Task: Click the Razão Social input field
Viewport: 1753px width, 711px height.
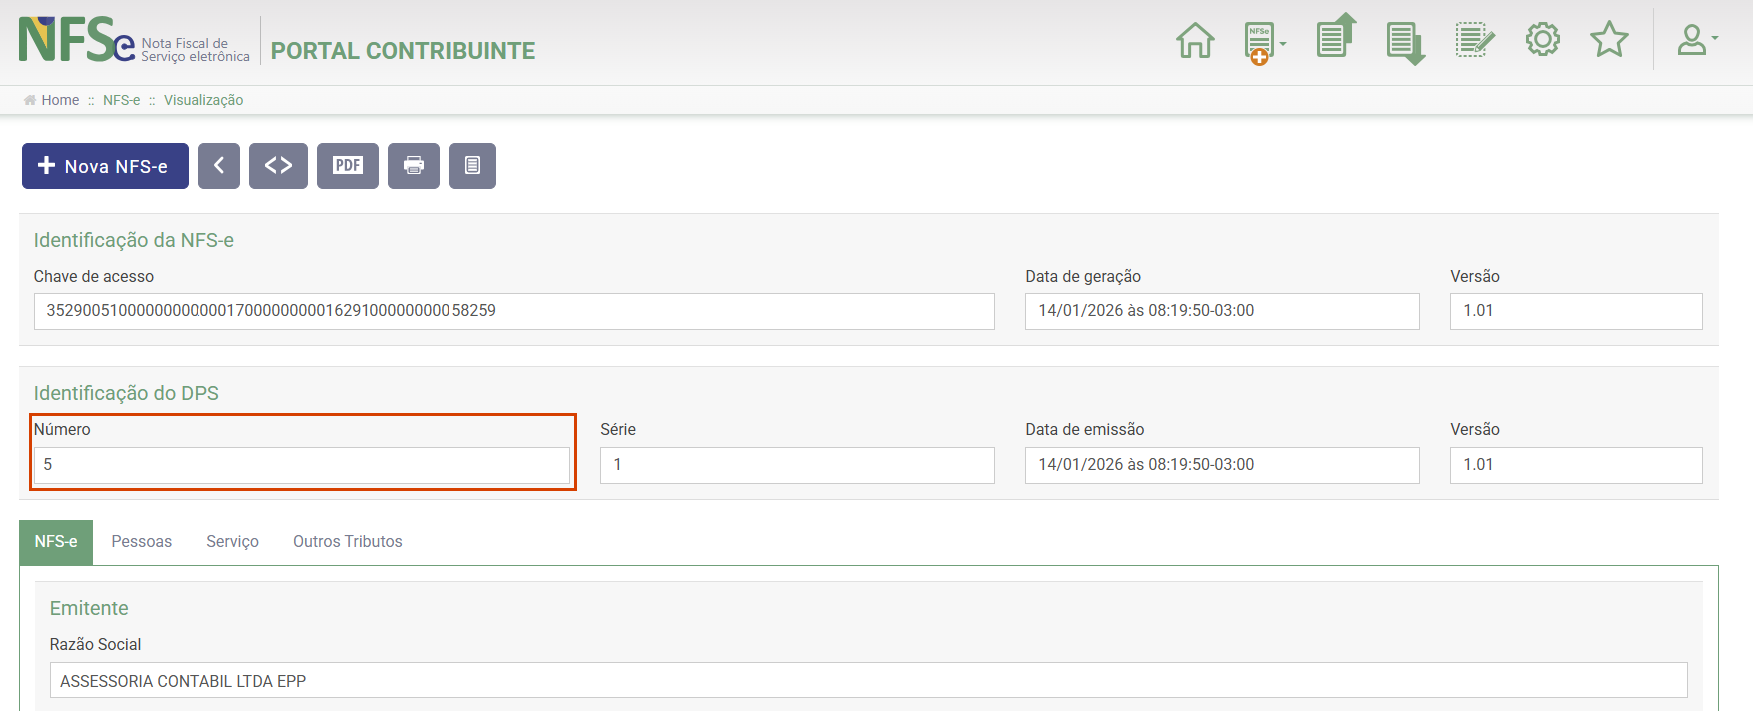Action: click(x=868, y=680)
